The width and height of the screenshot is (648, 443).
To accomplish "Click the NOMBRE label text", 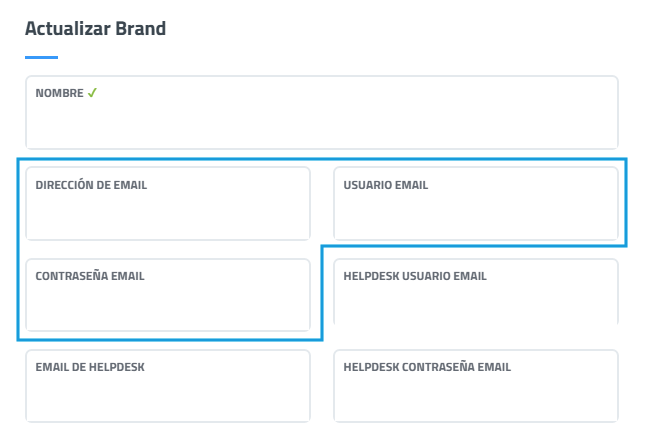I will click(59, 93).
